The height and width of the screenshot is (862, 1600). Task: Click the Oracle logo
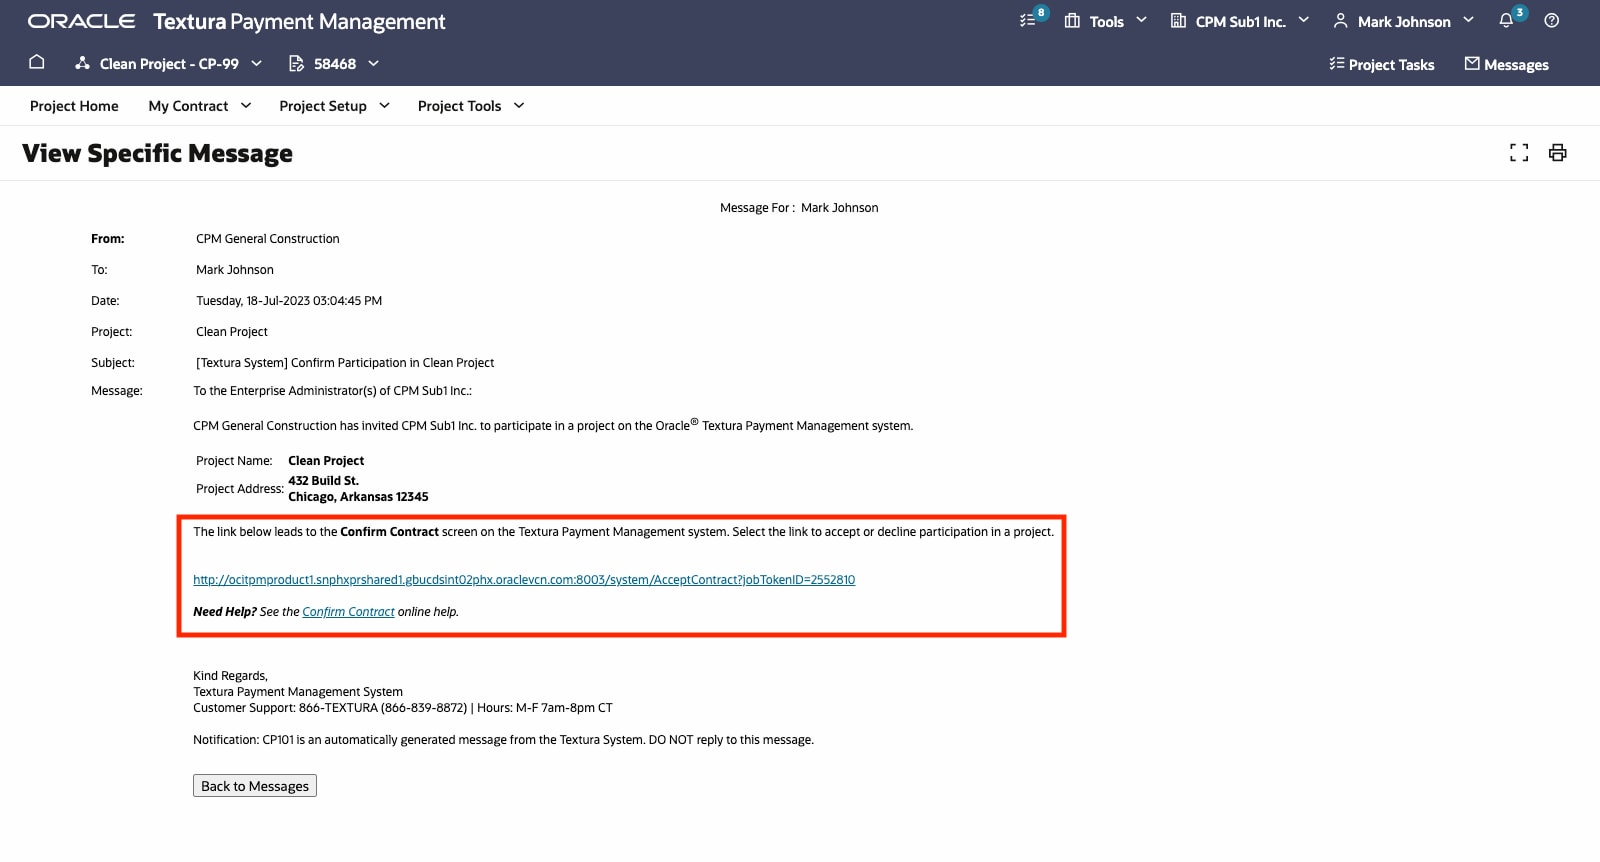(81, 21)
